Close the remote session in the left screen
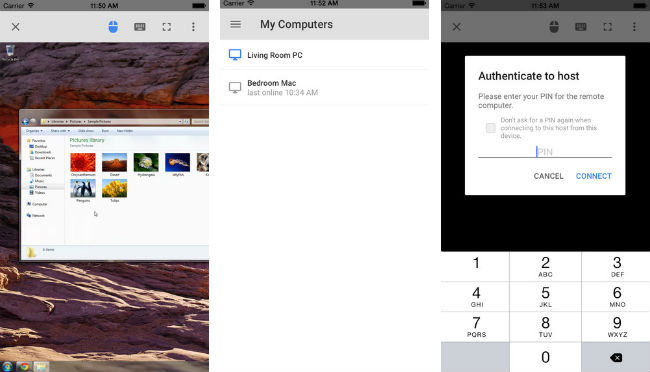 (15, 27)
